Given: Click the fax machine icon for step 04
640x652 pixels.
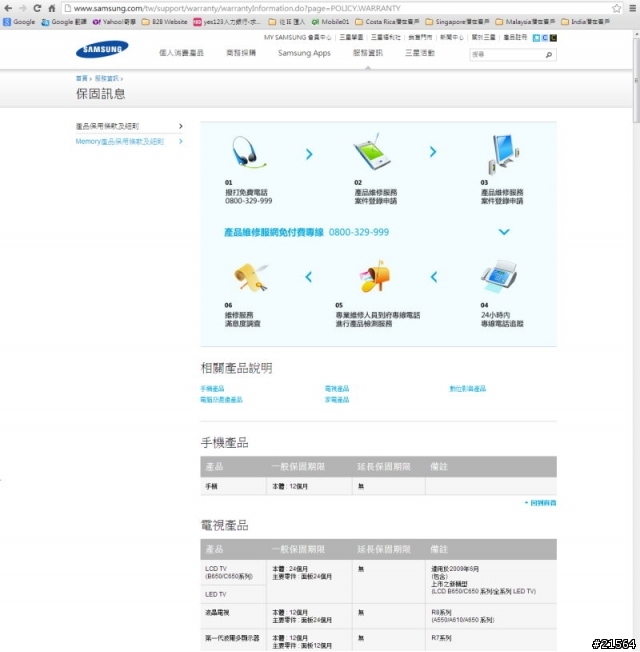Looking at the screenshot, I should (499, 276).
